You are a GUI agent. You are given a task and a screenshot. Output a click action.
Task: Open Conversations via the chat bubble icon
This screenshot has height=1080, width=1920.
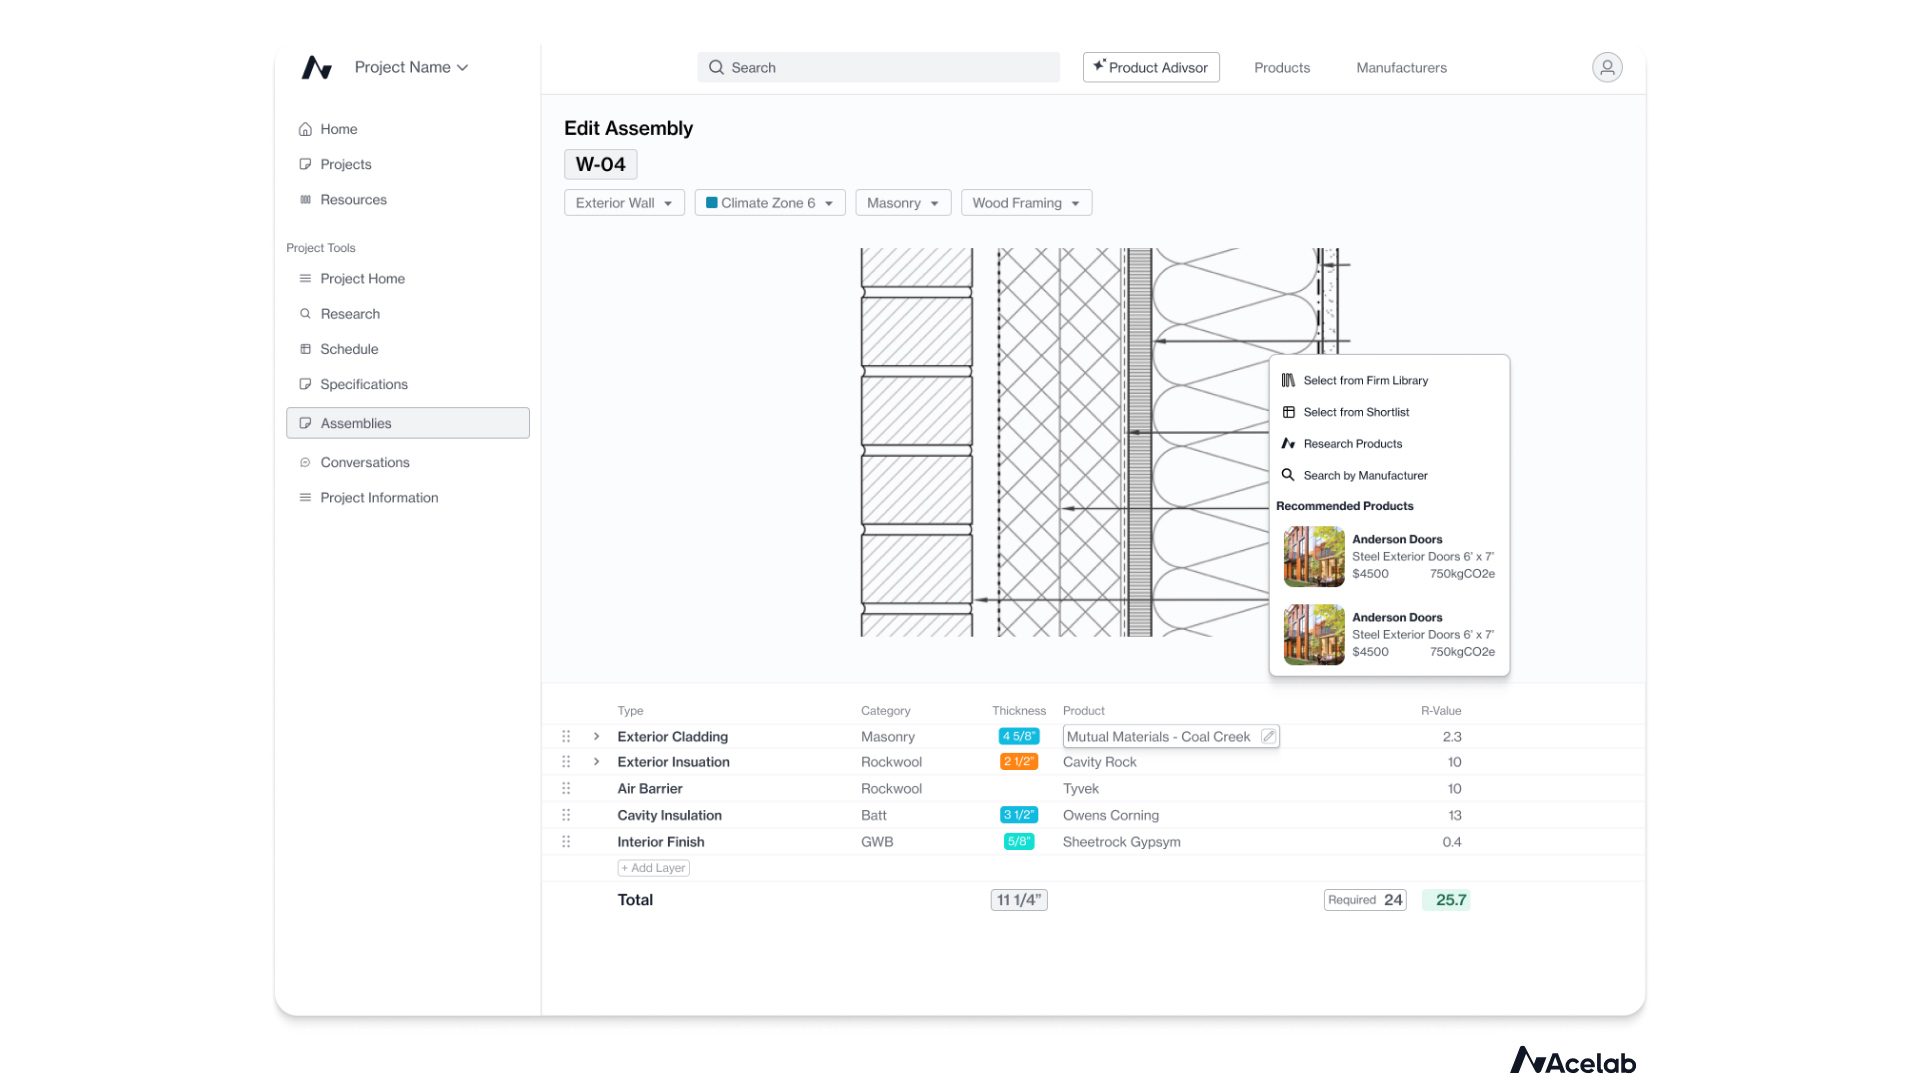pyautogui.click(x=305, y=462)
